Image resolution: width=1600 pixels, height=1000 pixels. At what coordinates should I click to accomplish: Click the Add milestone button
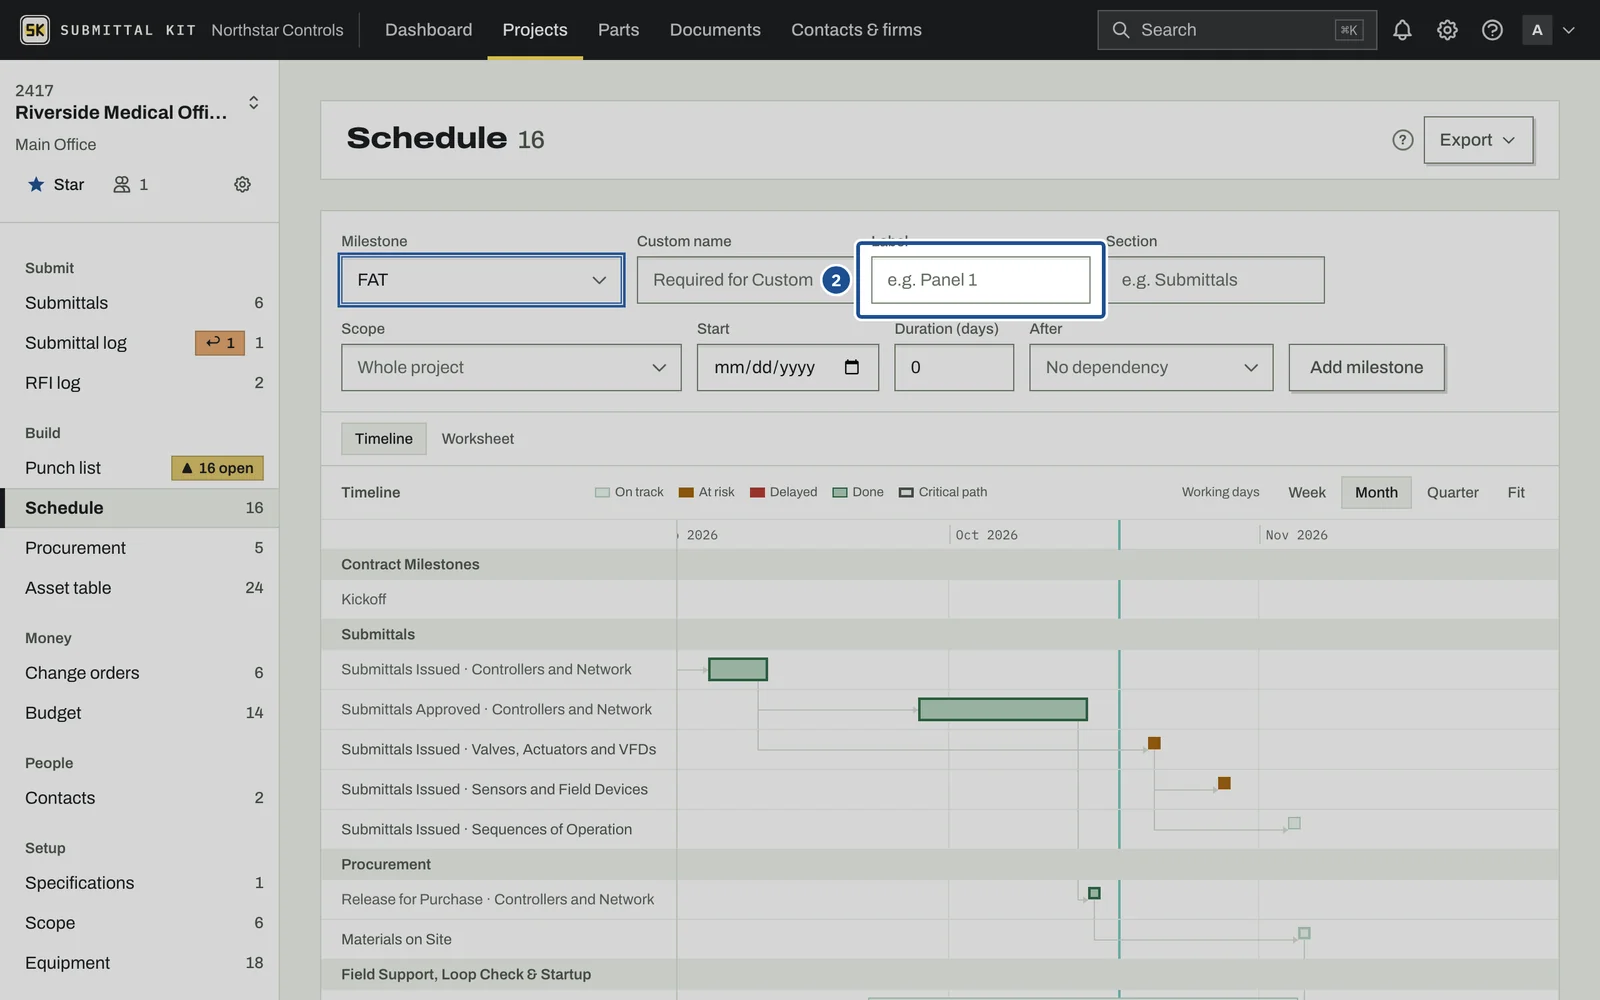[1366, 367]
